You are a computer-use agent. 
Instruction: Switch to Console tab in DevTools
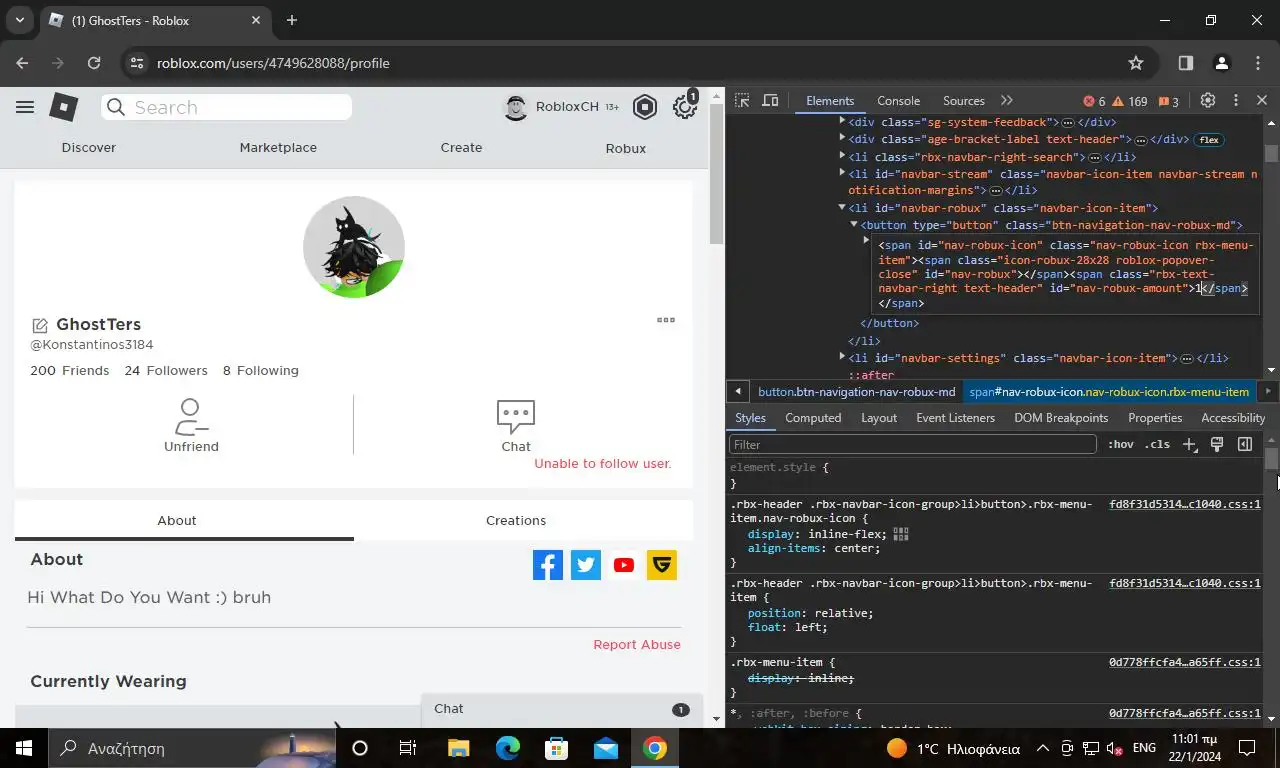[898, 101]
